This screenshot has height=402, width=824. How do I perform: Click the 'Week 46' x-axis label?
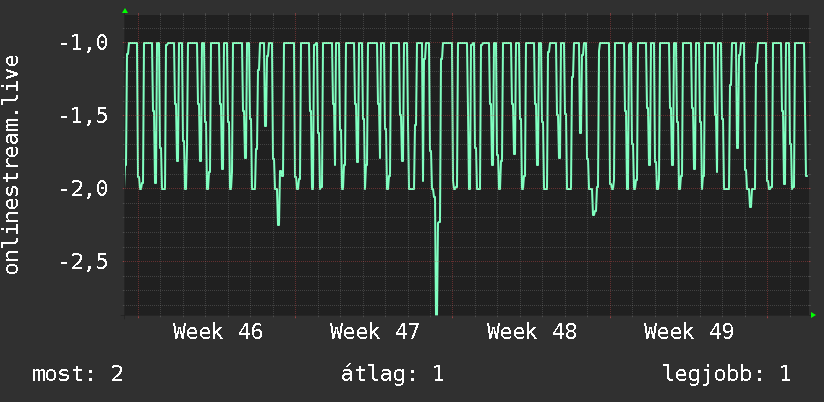218,332
